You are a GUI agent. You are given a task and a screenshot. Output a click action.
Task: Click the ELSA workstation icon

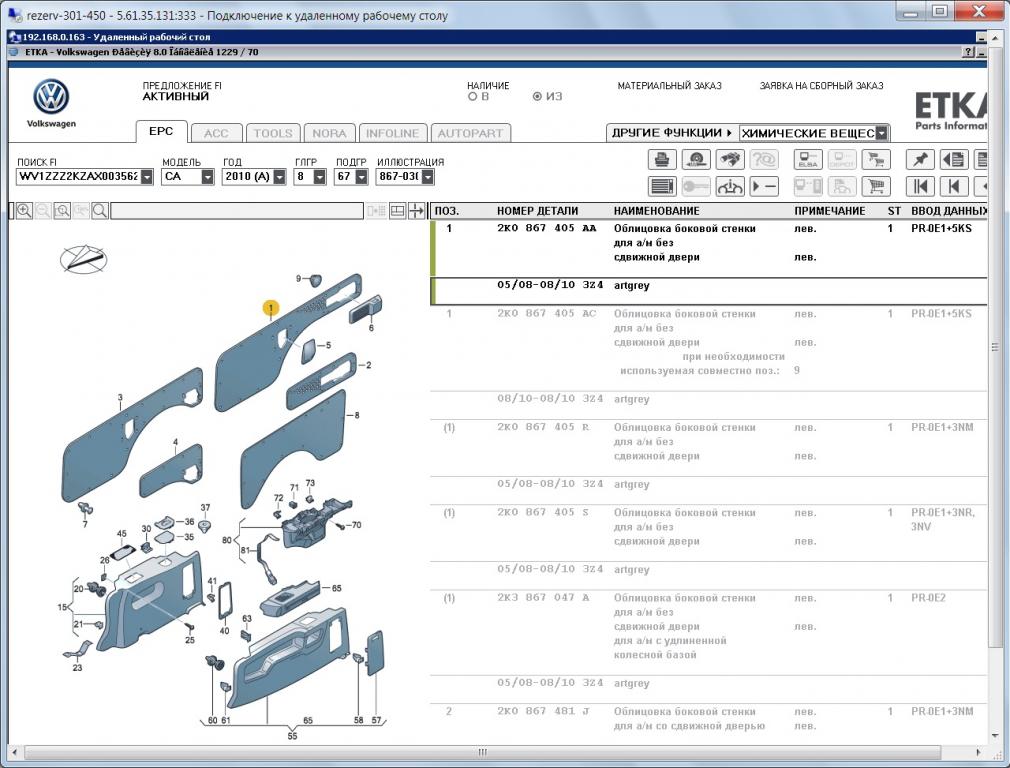pos(808,159)
